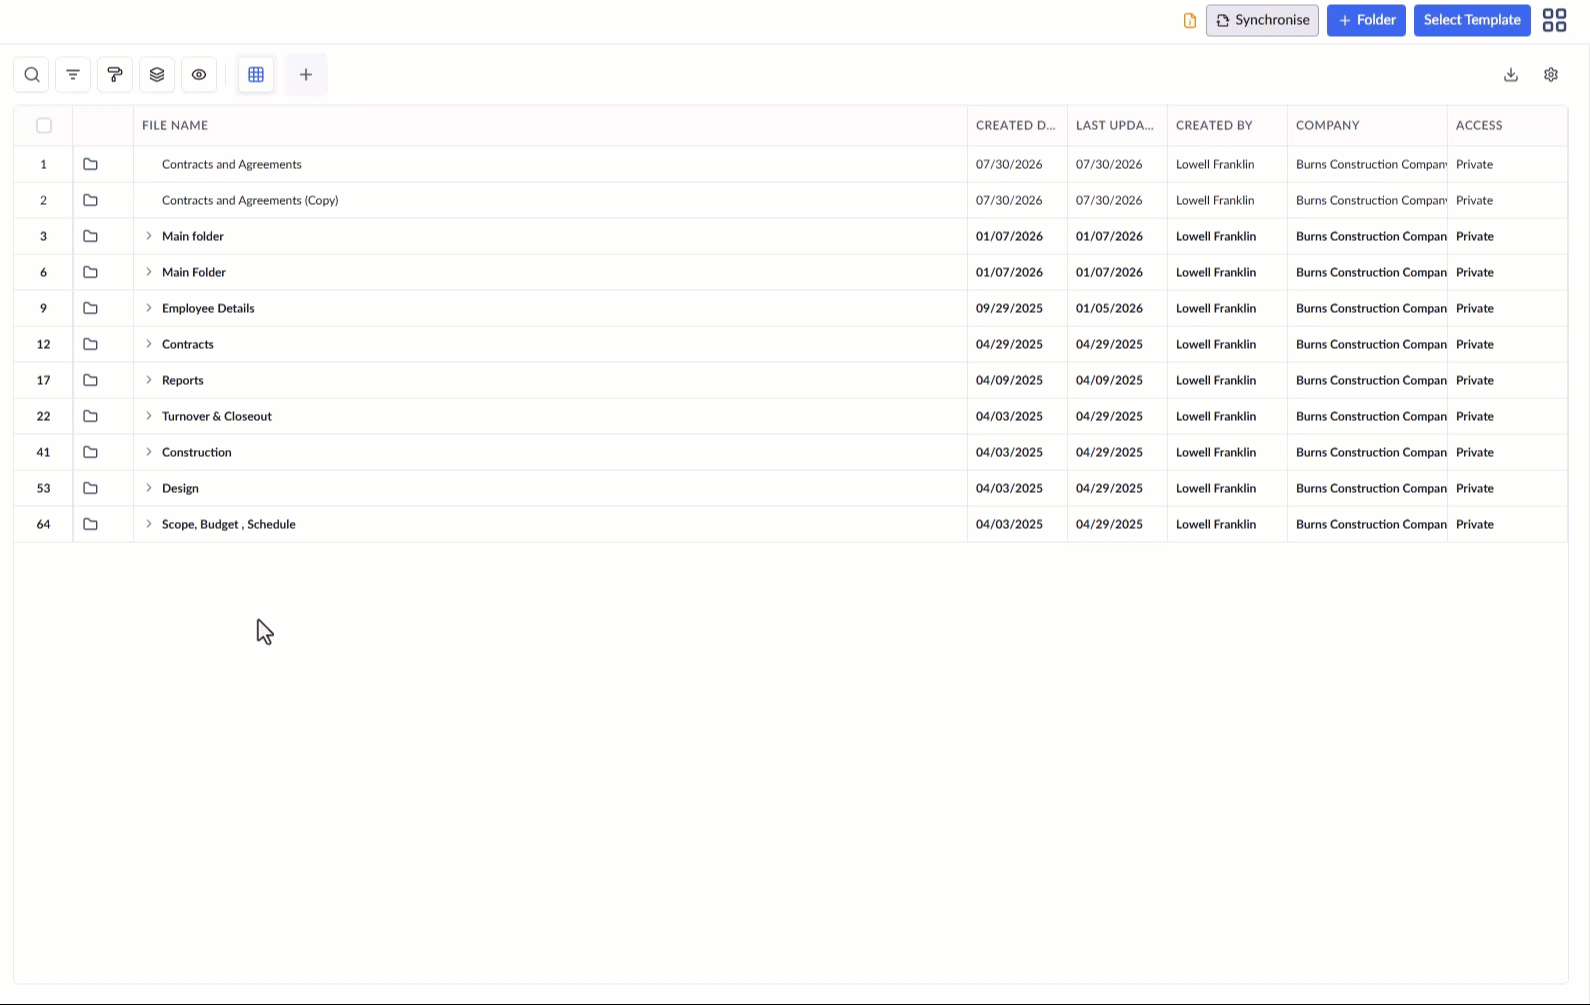Select 'Design' folder name
The image size is (1590, 1005).
click(180, 488)
